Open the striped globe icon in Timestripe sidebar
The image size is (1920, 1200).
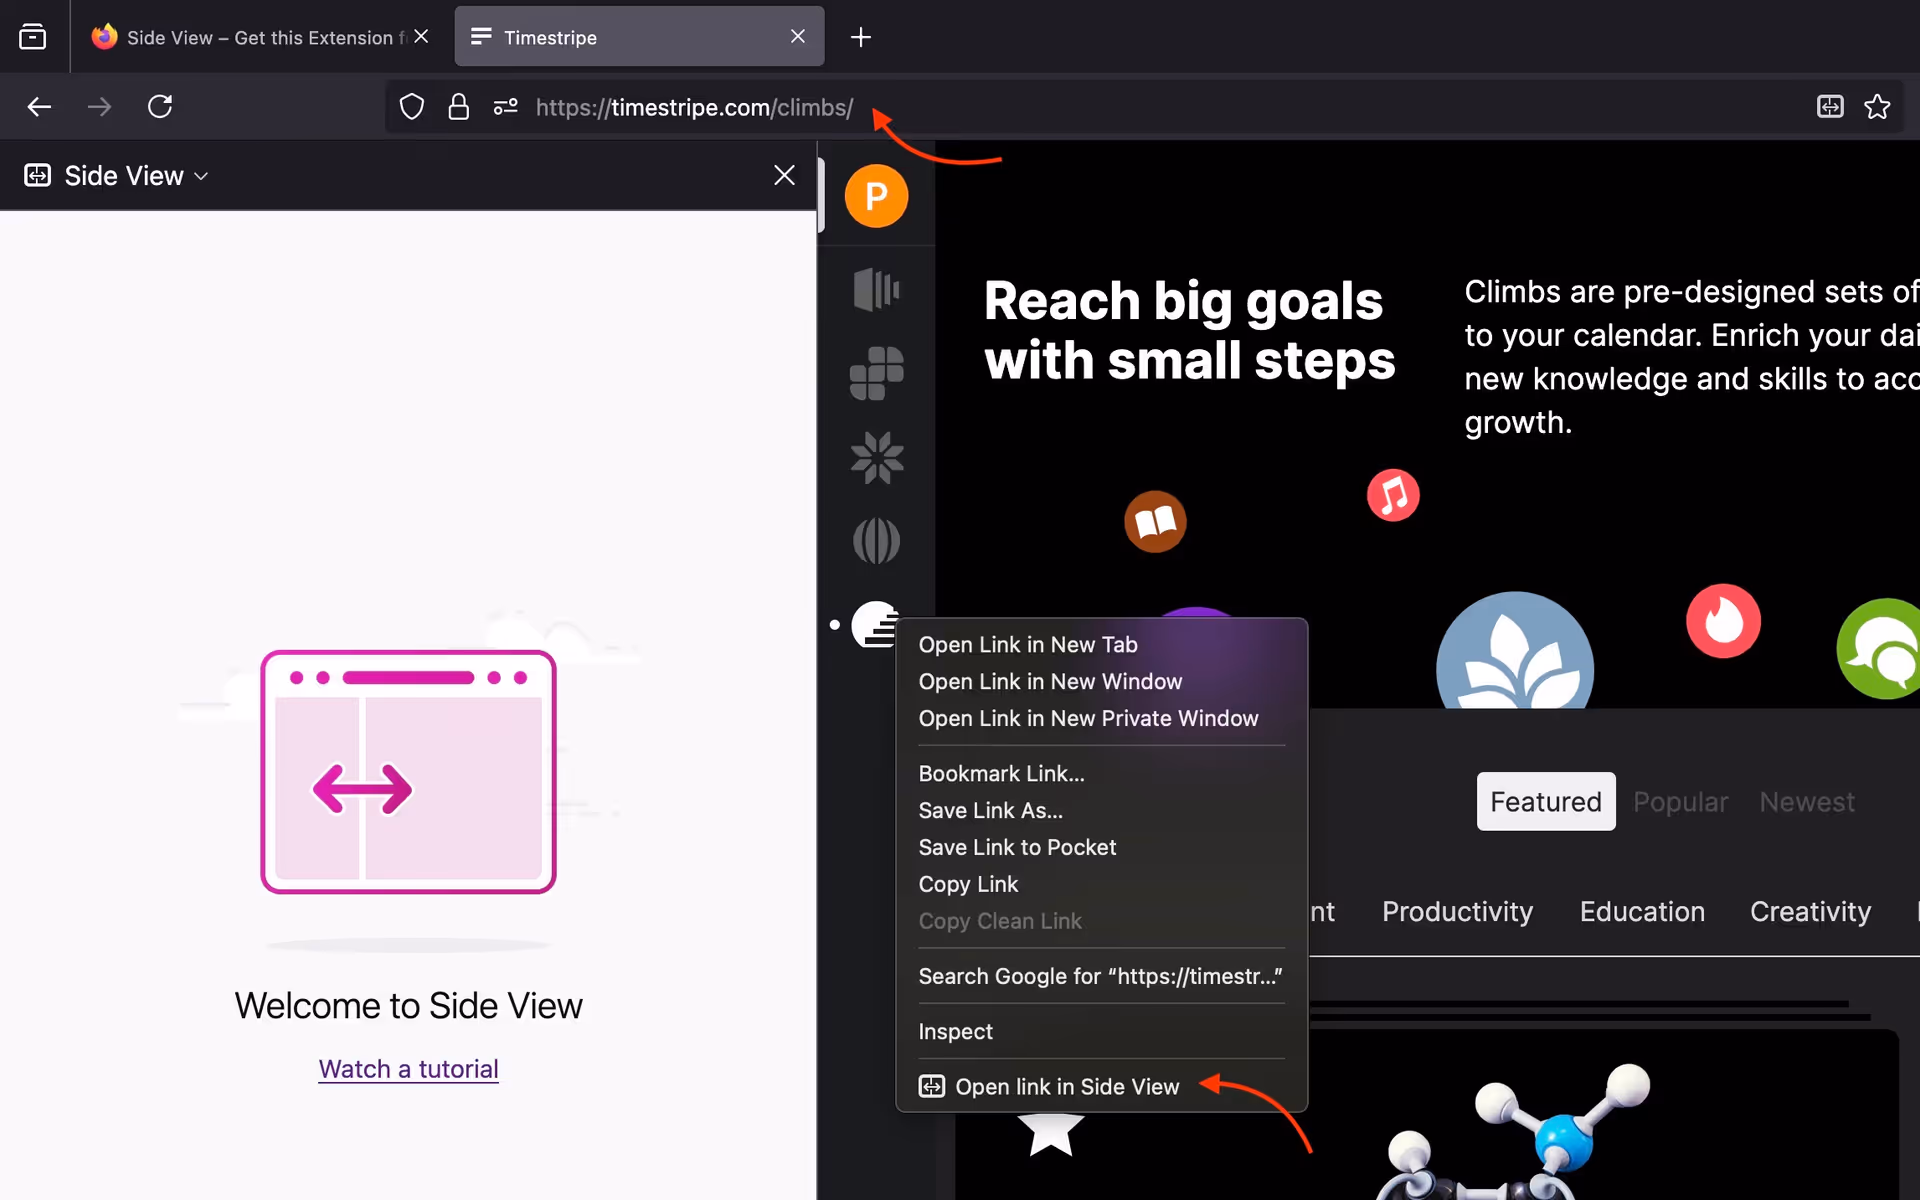coord(876,541)
